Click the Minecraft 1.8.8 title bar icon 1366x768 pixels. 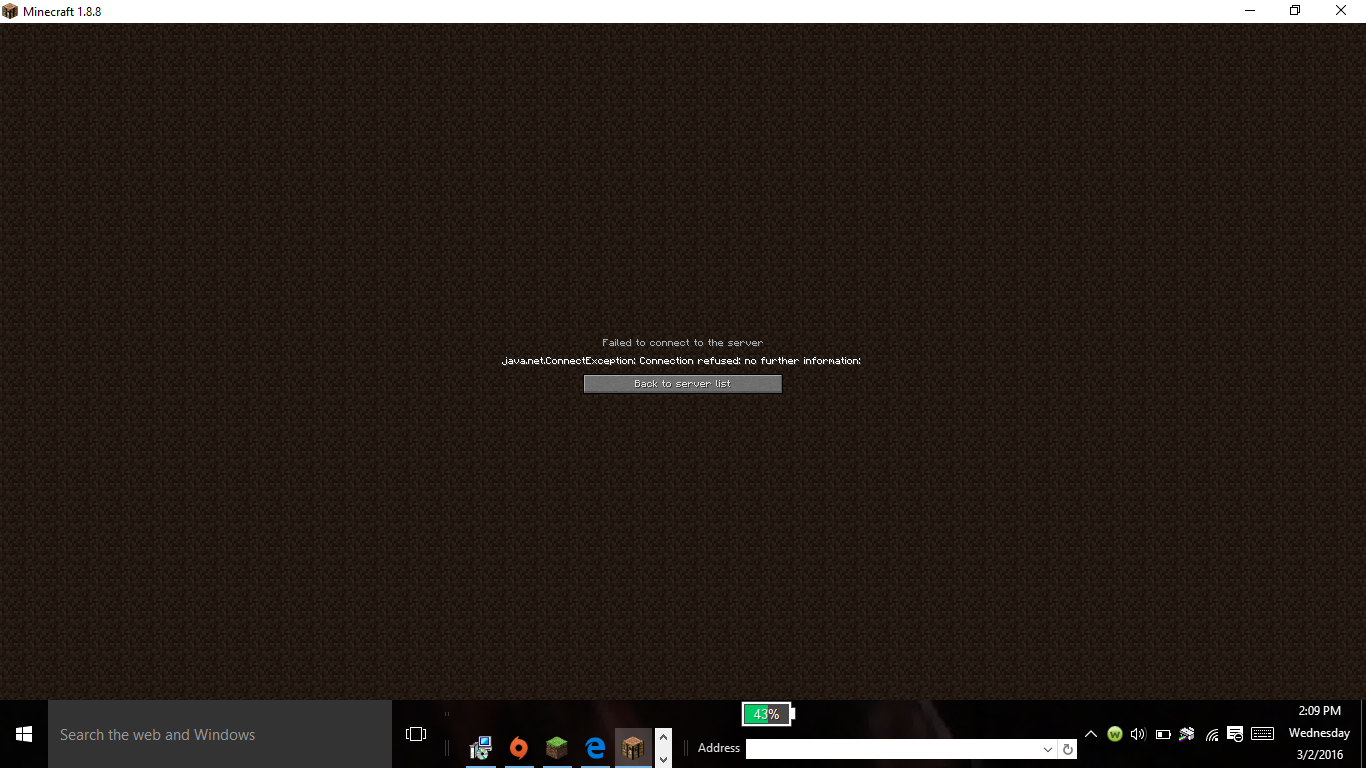click(10, 11)
